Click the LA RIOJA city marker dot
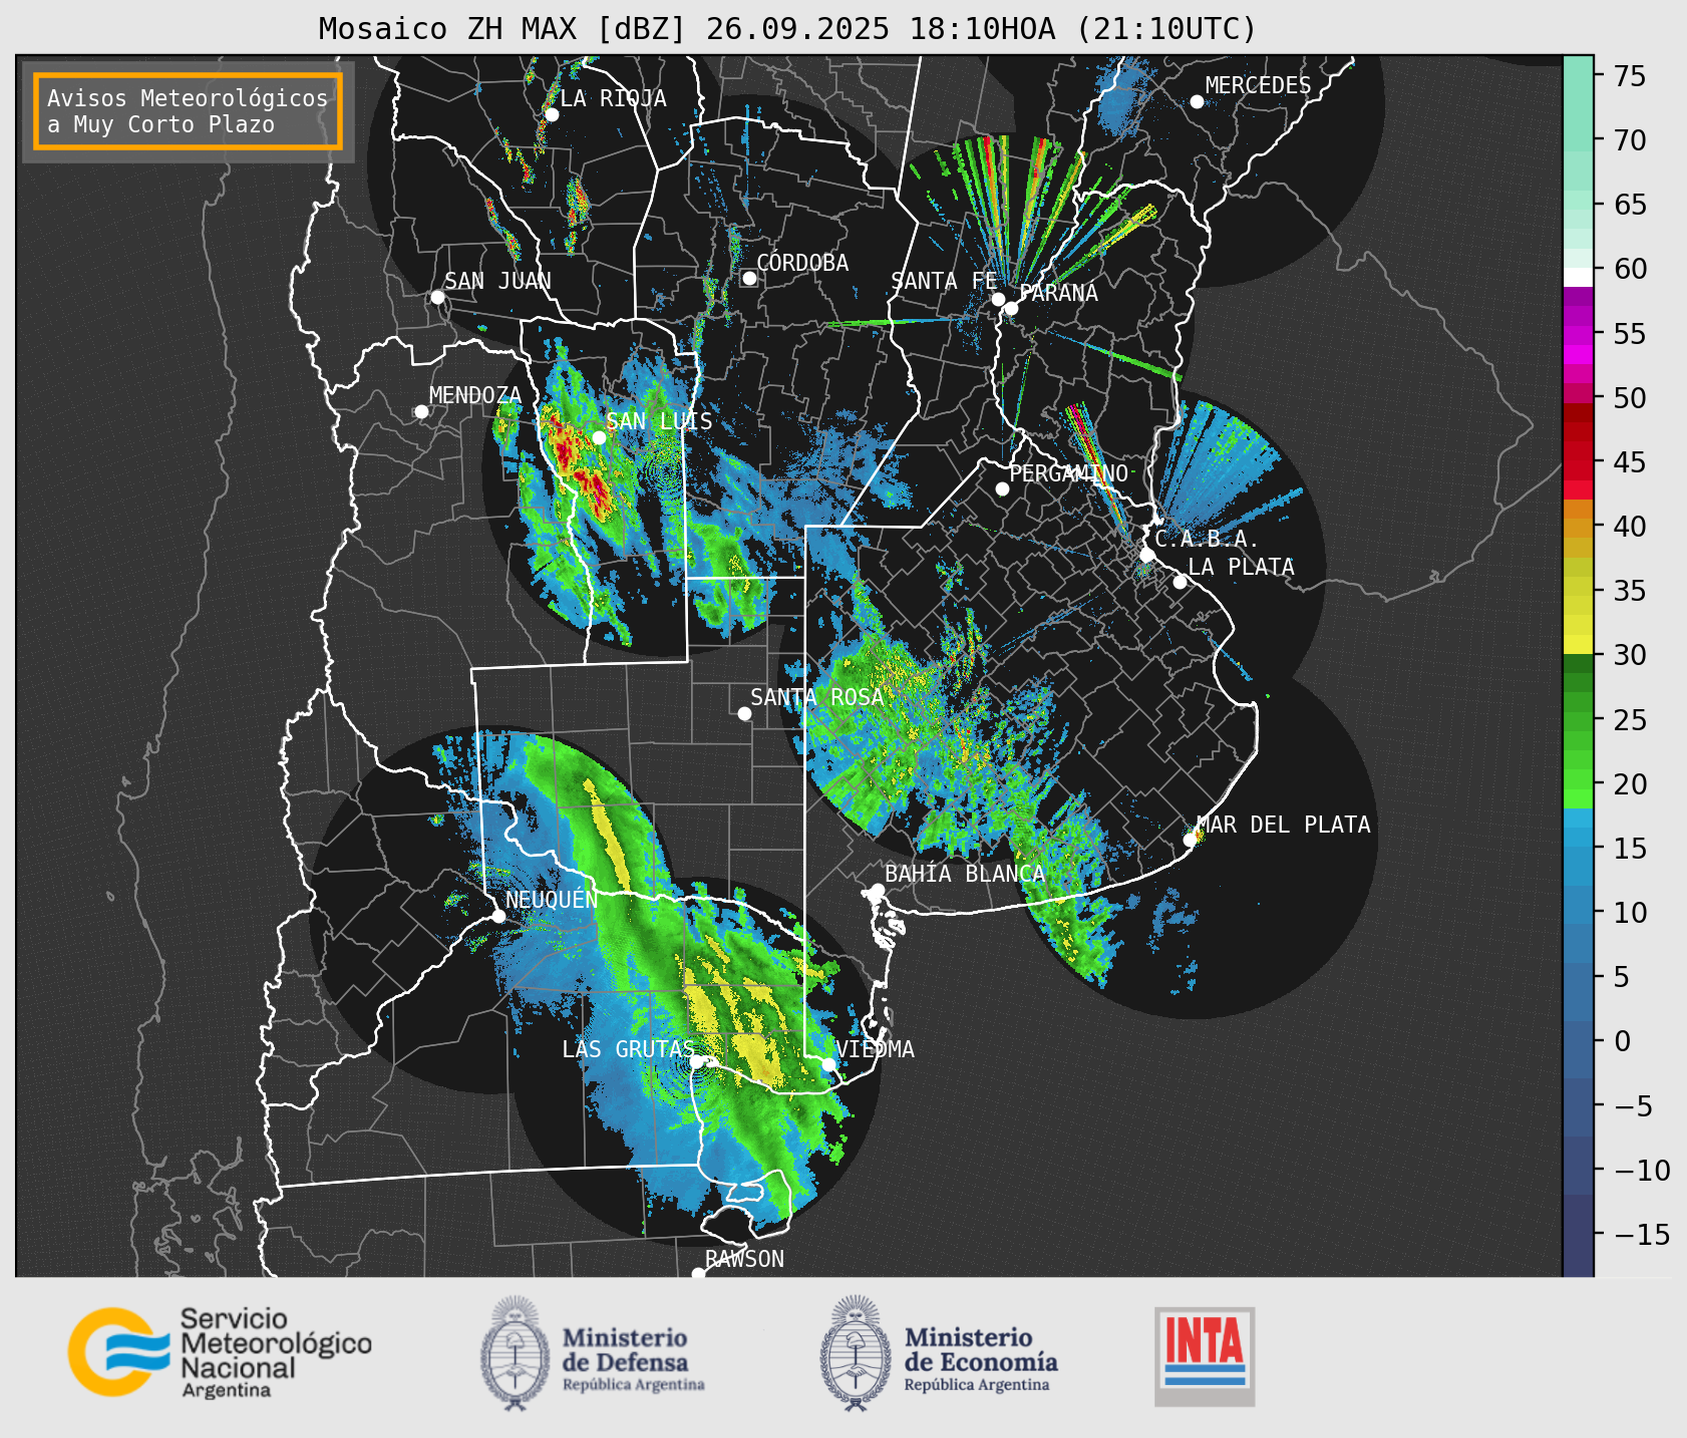The image size is (1687, 1438). (x=551, y=114)
